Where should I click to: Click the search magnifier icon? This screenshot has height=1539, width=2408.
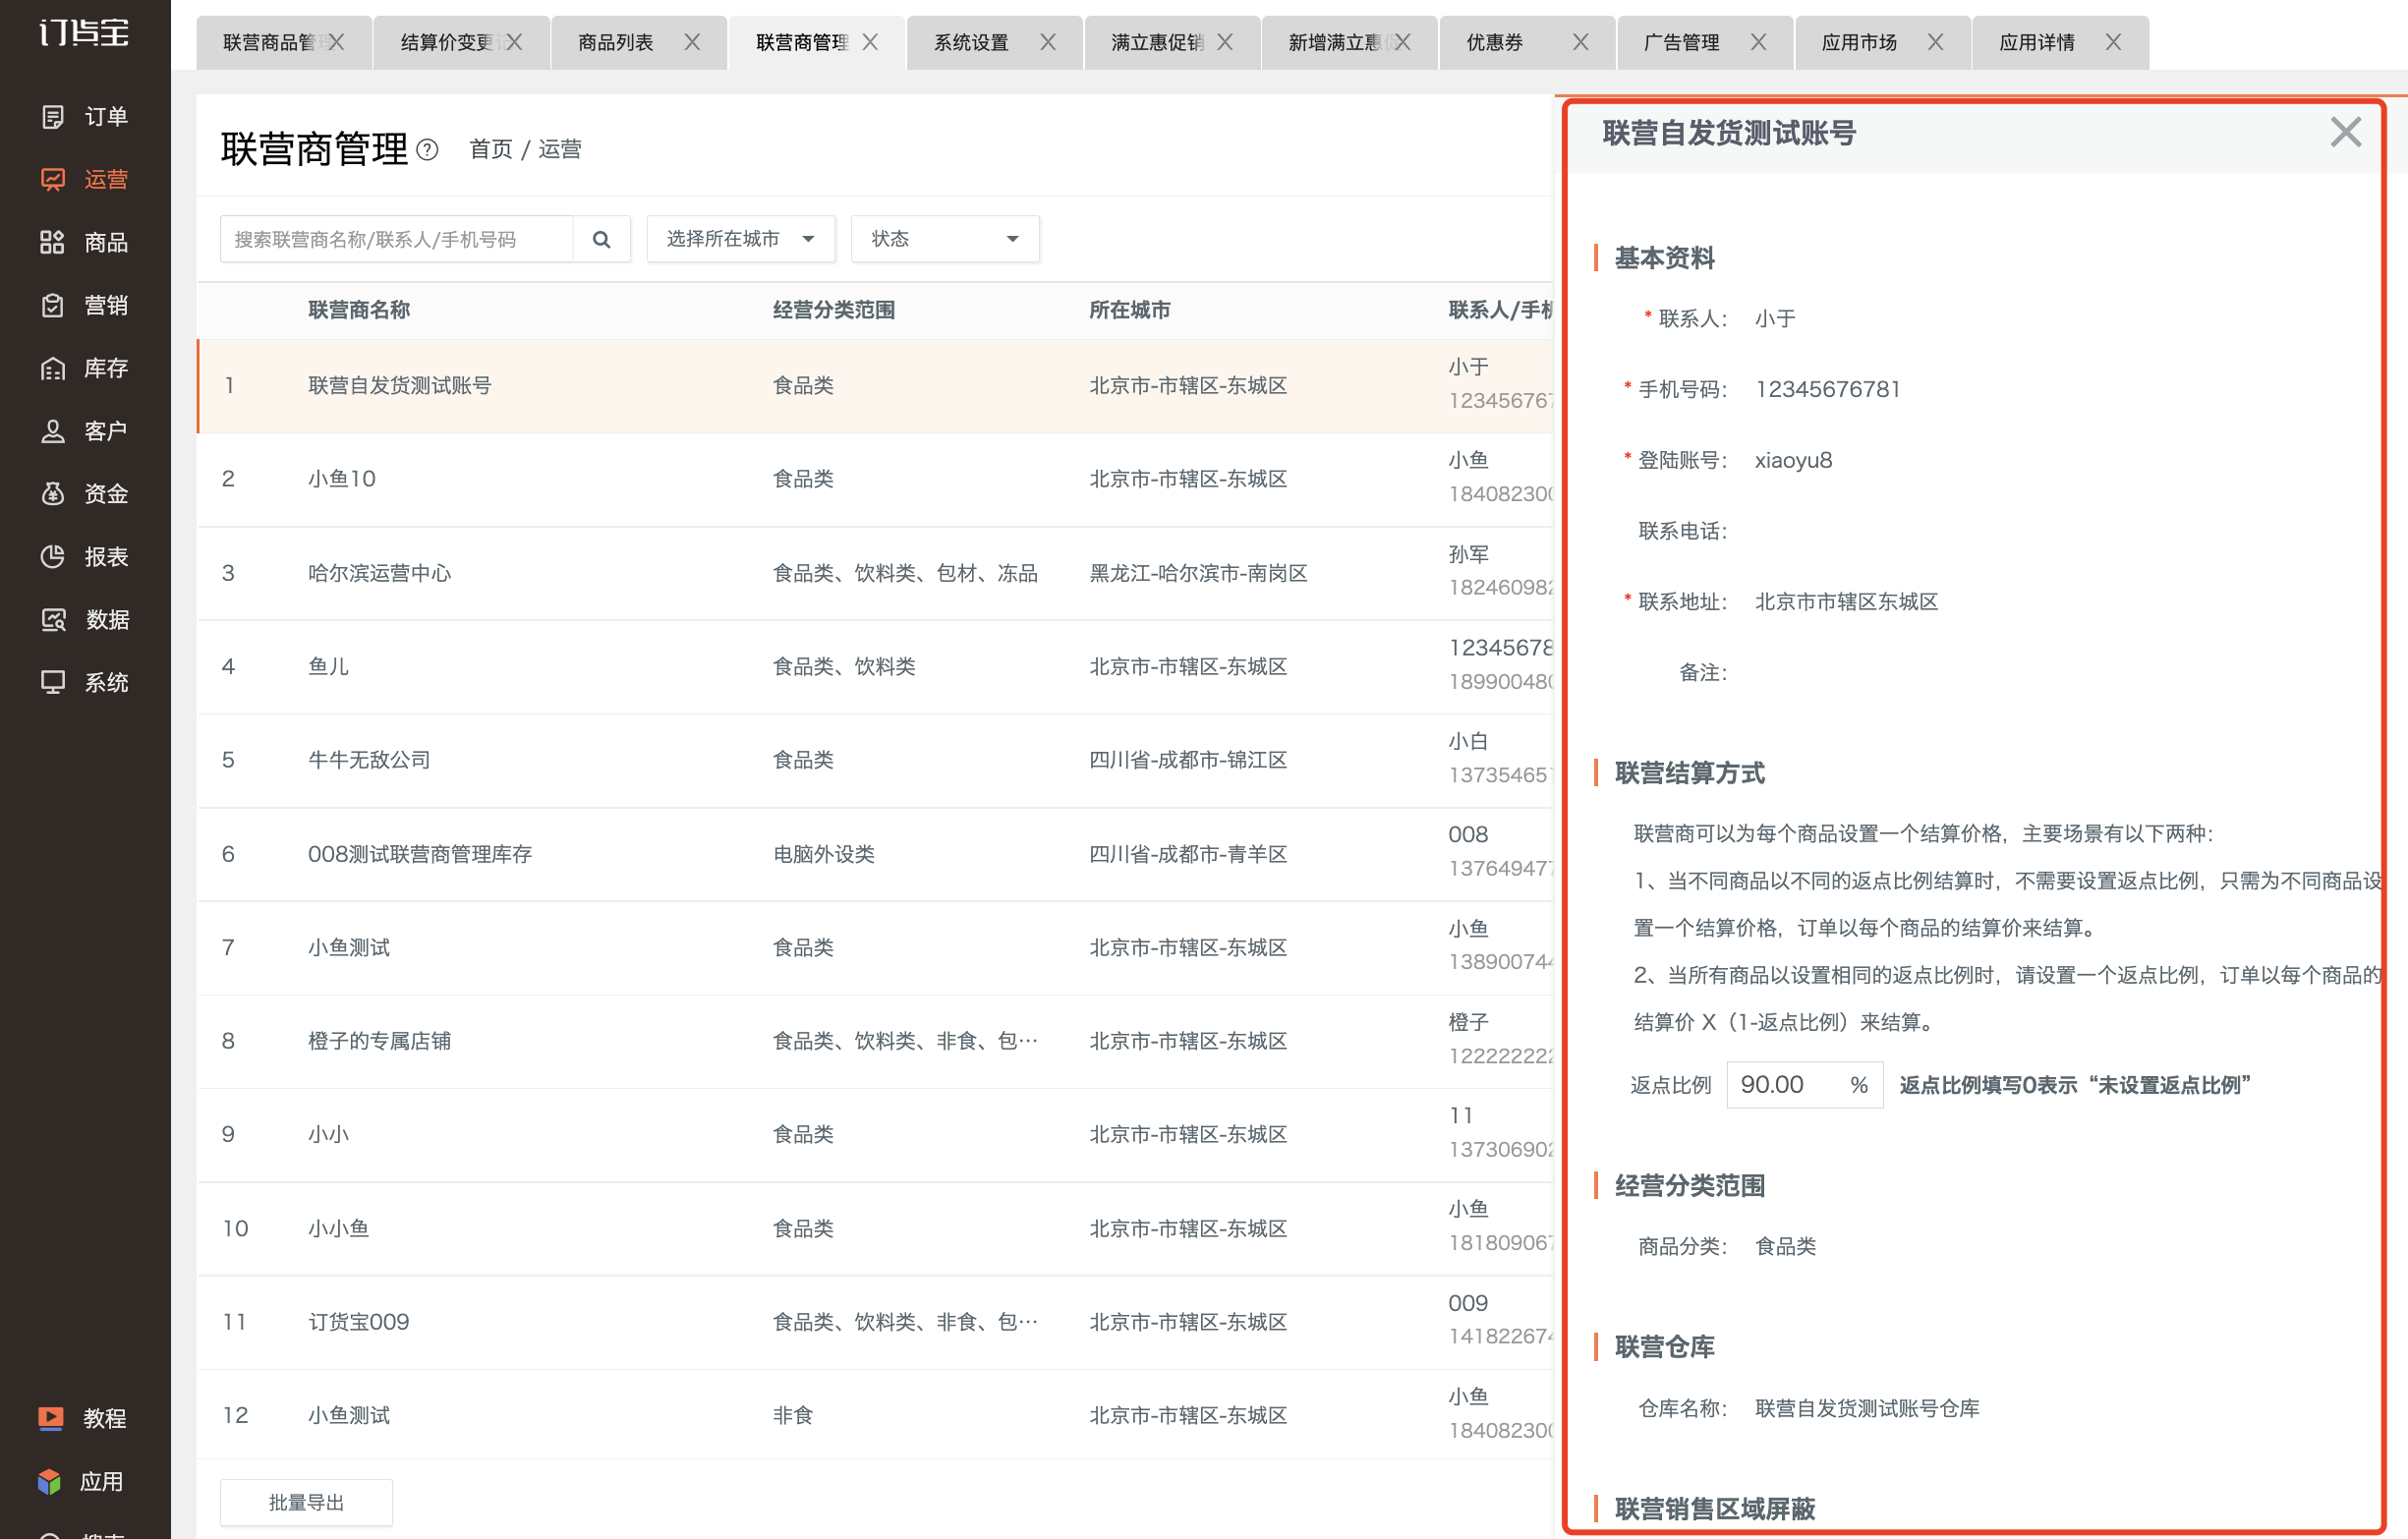tap(601, 239)
